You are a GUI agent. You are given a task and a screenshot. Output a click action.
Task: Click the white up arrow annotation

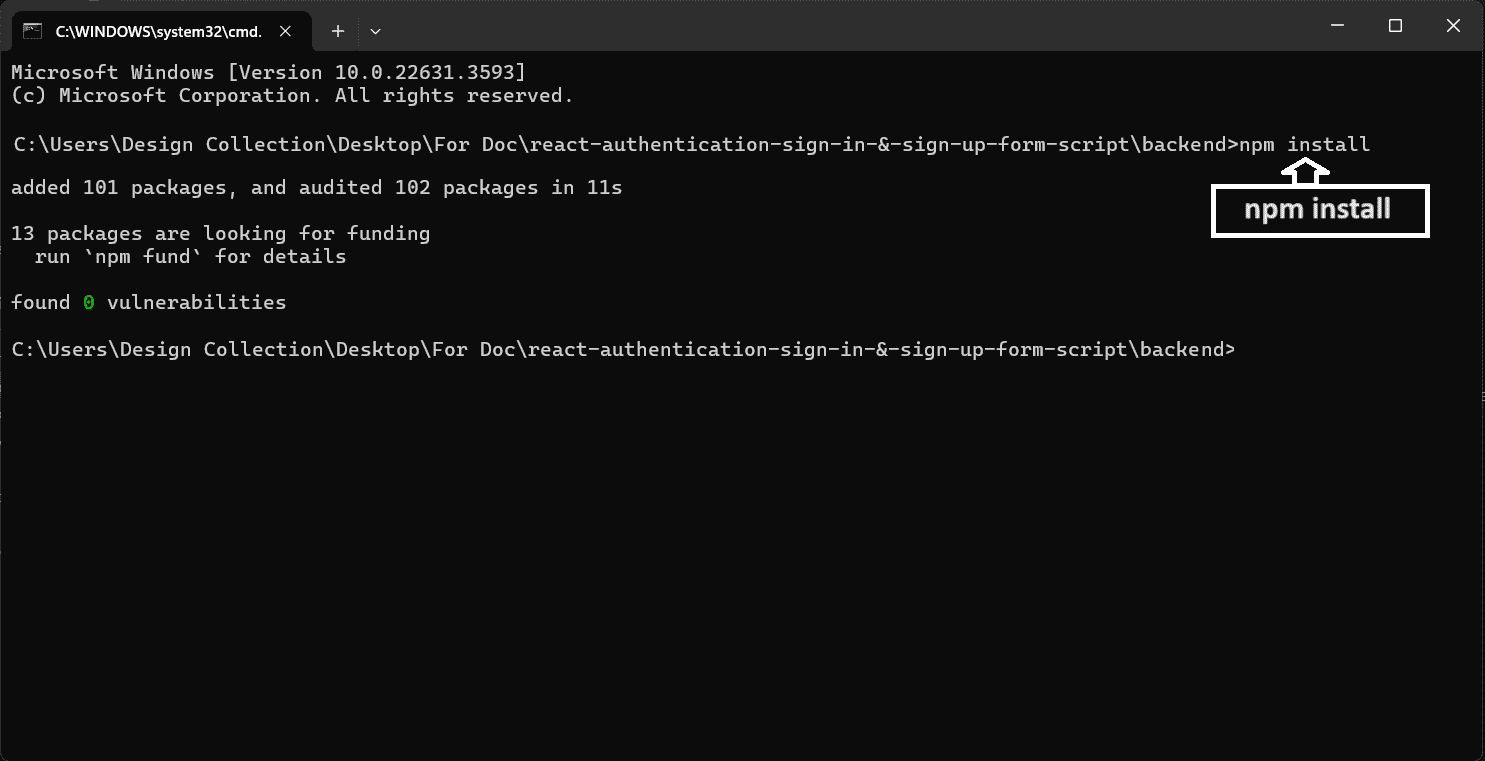point(1305,174)
